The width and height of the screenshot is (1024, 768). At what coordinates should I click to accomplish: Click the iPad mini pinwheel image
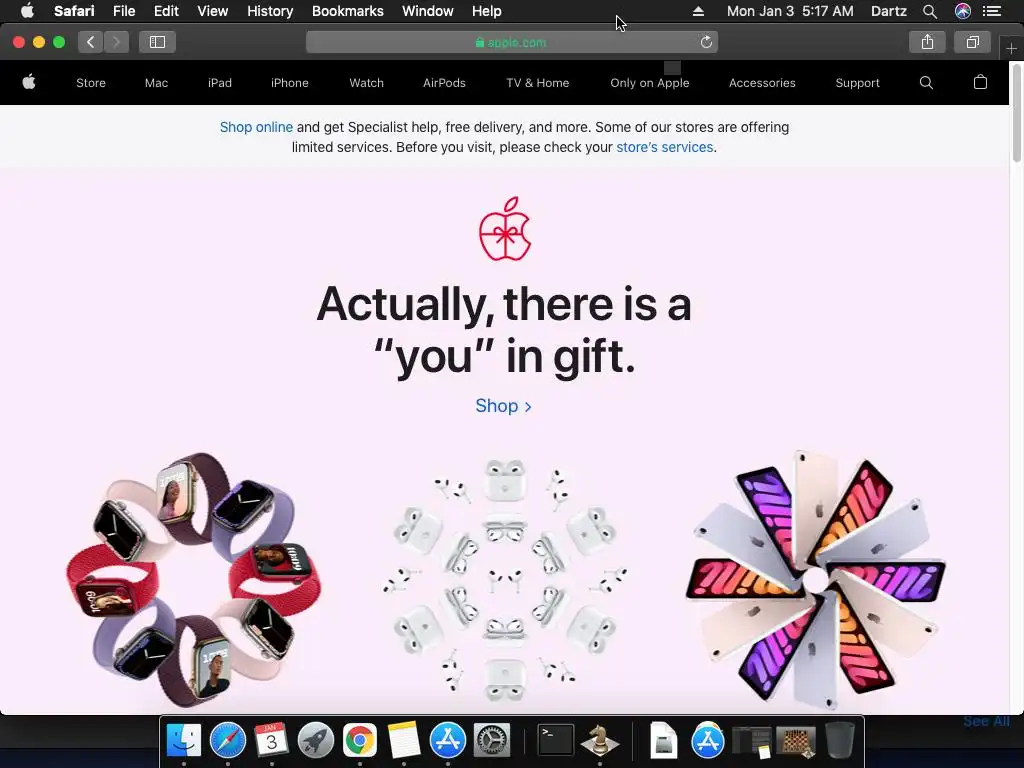816,580
